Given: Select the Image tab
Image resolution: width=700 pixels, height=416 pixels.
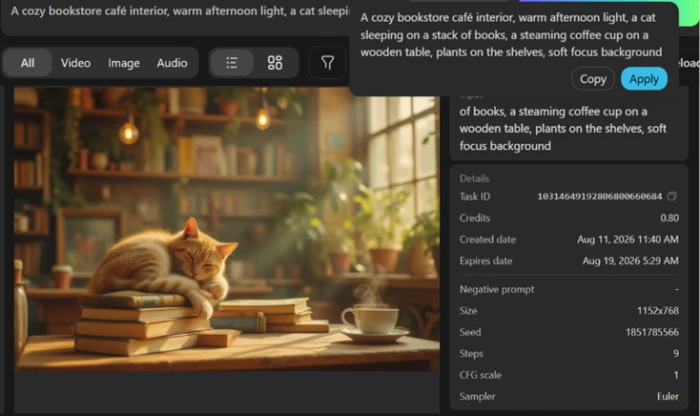Looking at the screenshot, I should 124,63.
